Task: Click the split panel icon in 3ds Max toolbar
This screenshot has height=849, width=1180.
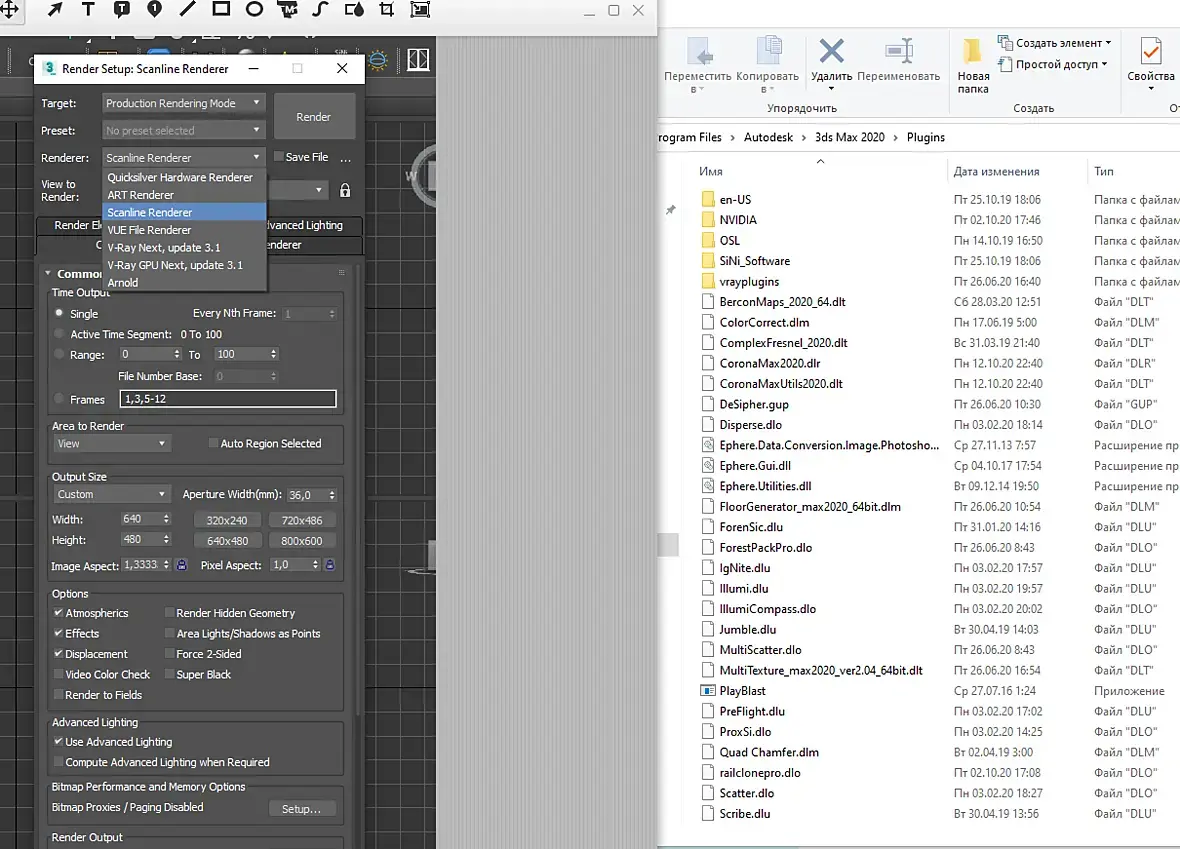Action: pos(418,60)
